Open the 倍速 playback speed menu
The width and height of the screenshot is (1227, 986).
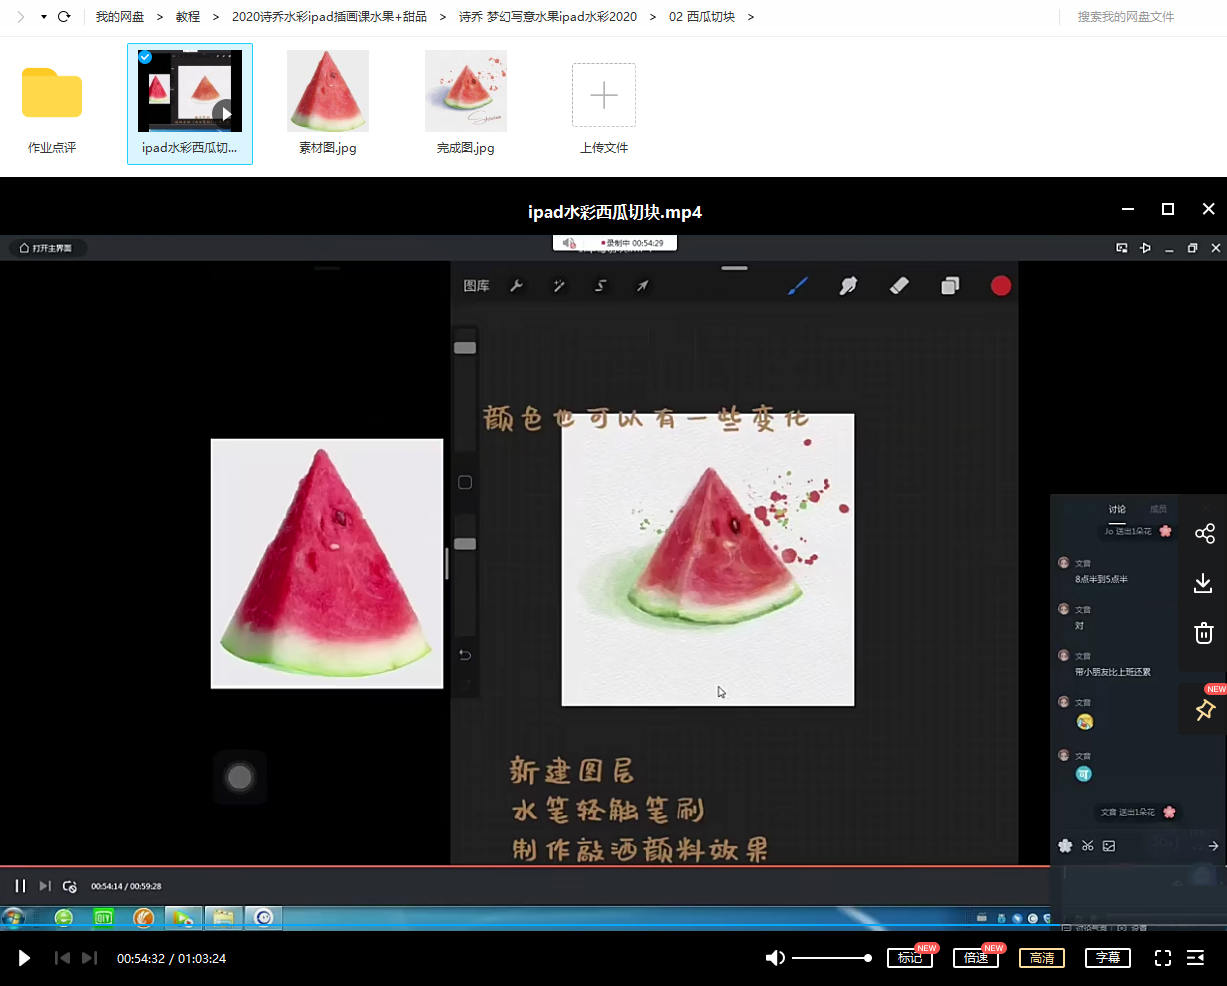click(x=975, y=958)
